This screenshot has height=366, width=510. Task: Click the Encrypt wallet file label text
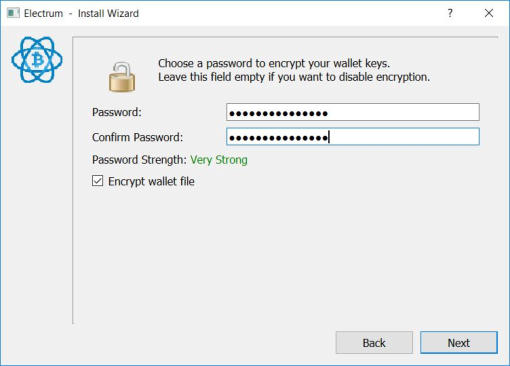(151, 182)
